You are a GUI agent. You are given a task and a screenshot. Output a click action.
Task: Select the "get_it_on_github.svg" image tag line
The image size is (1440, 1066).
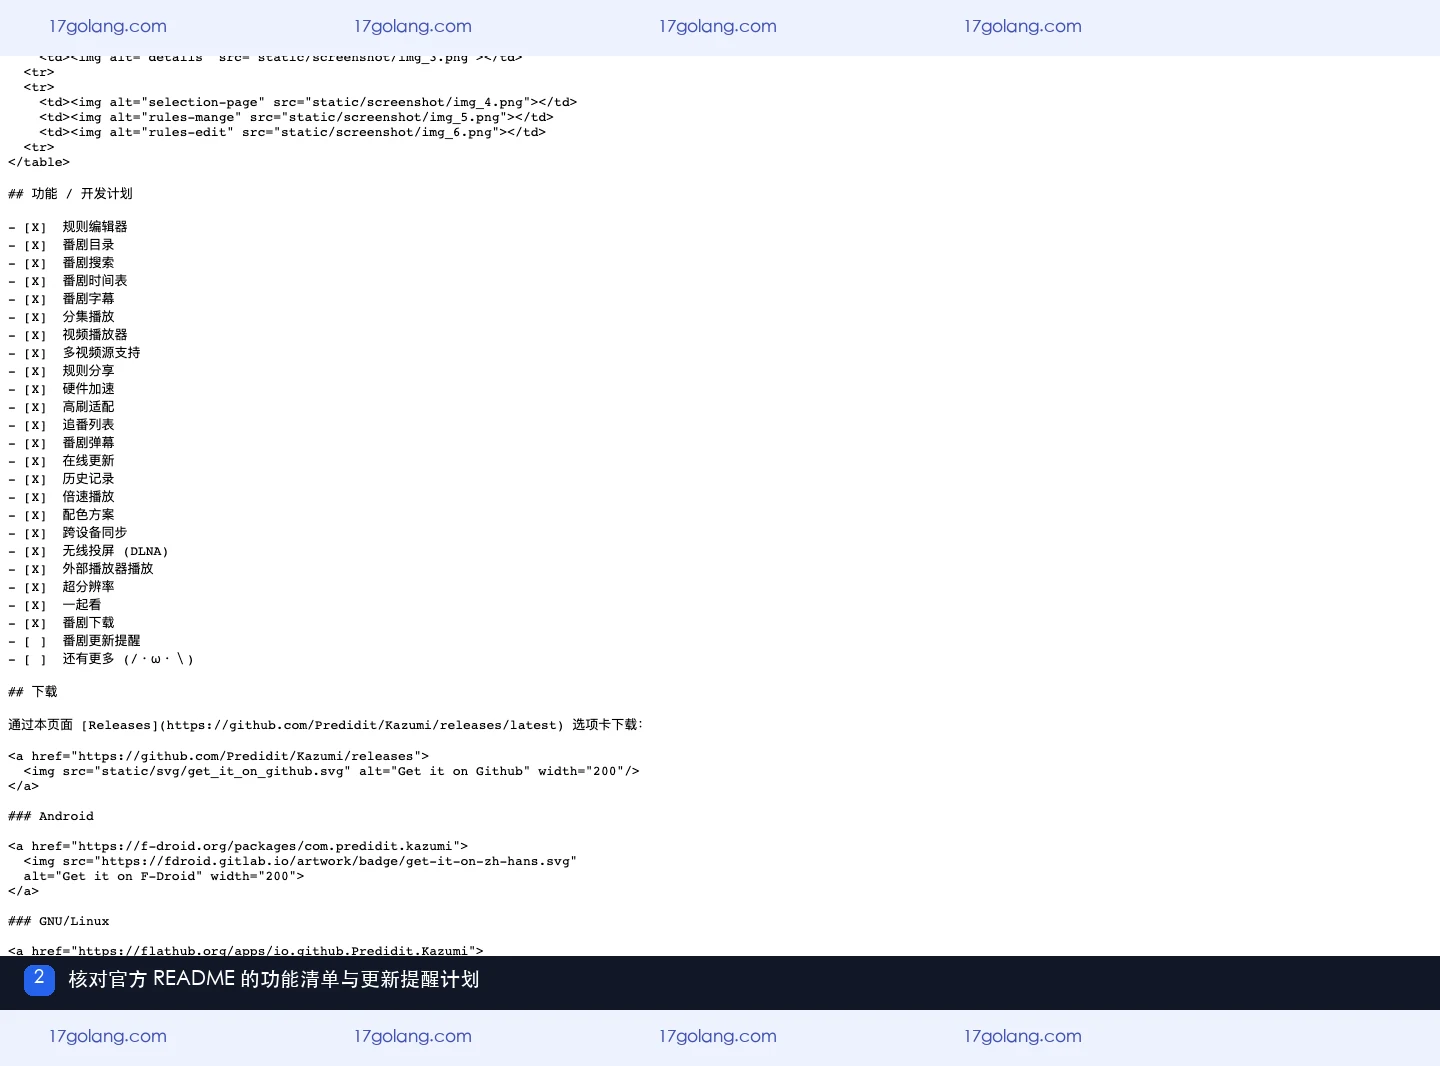(x=331, y=771)
